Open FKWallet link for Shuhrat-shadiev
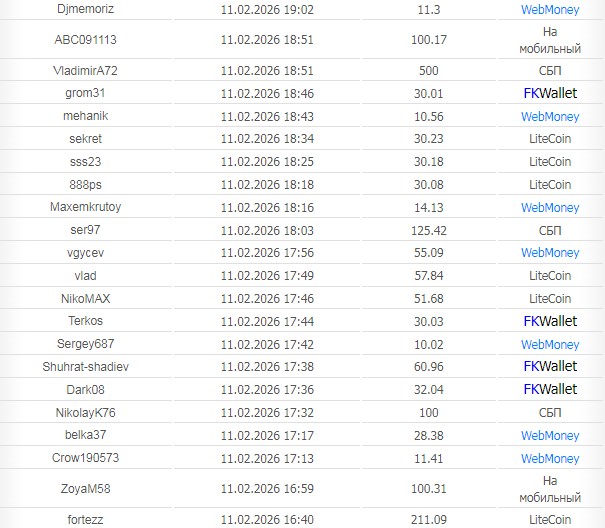Viewport: 605px width, 528px height. coord(549,367)
